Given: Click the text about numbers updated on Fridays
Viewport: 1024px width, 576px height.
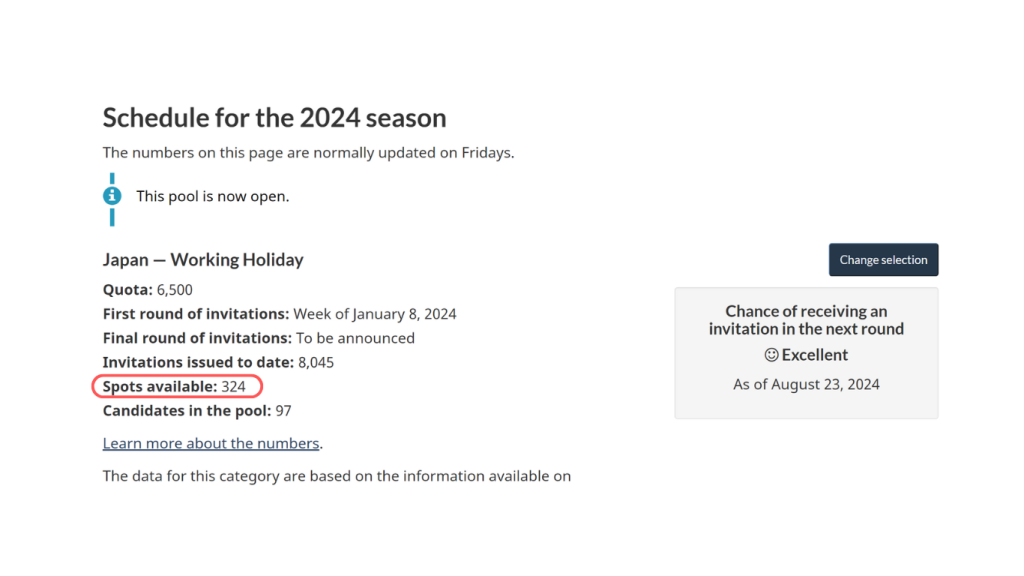Looking at the screenshot, I should (x=308, y=153).
